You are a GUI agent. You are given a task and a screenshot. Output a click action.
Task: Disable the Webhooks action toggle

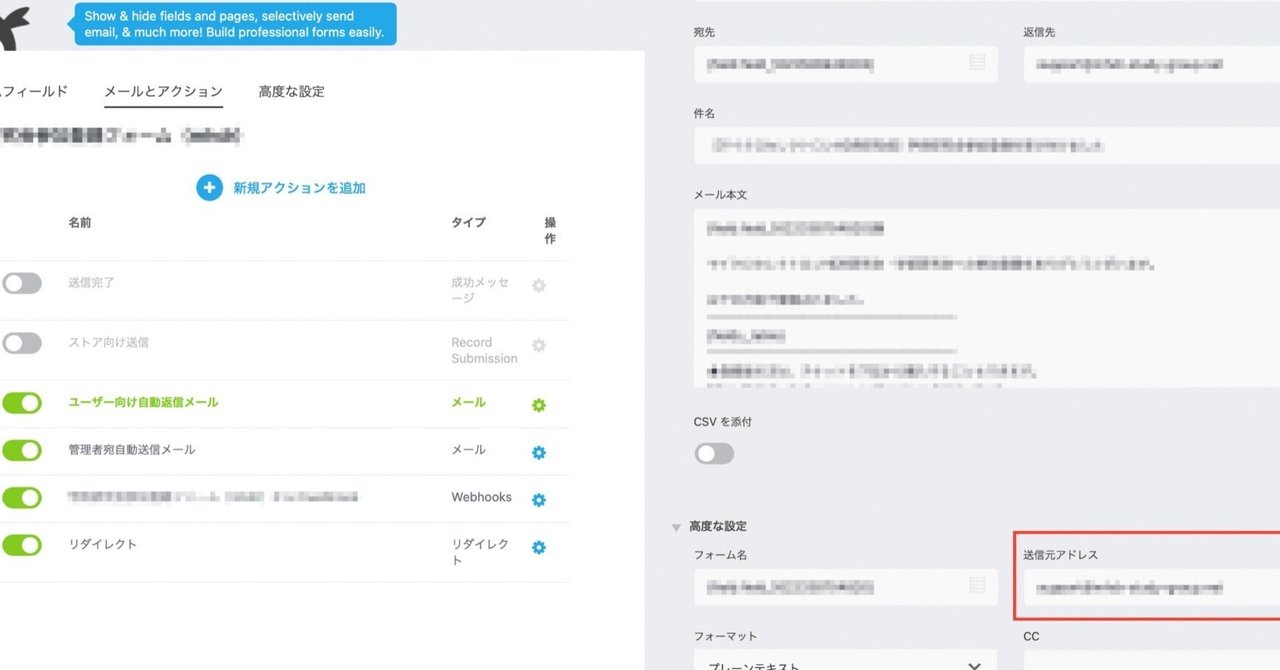coord(22,497)
